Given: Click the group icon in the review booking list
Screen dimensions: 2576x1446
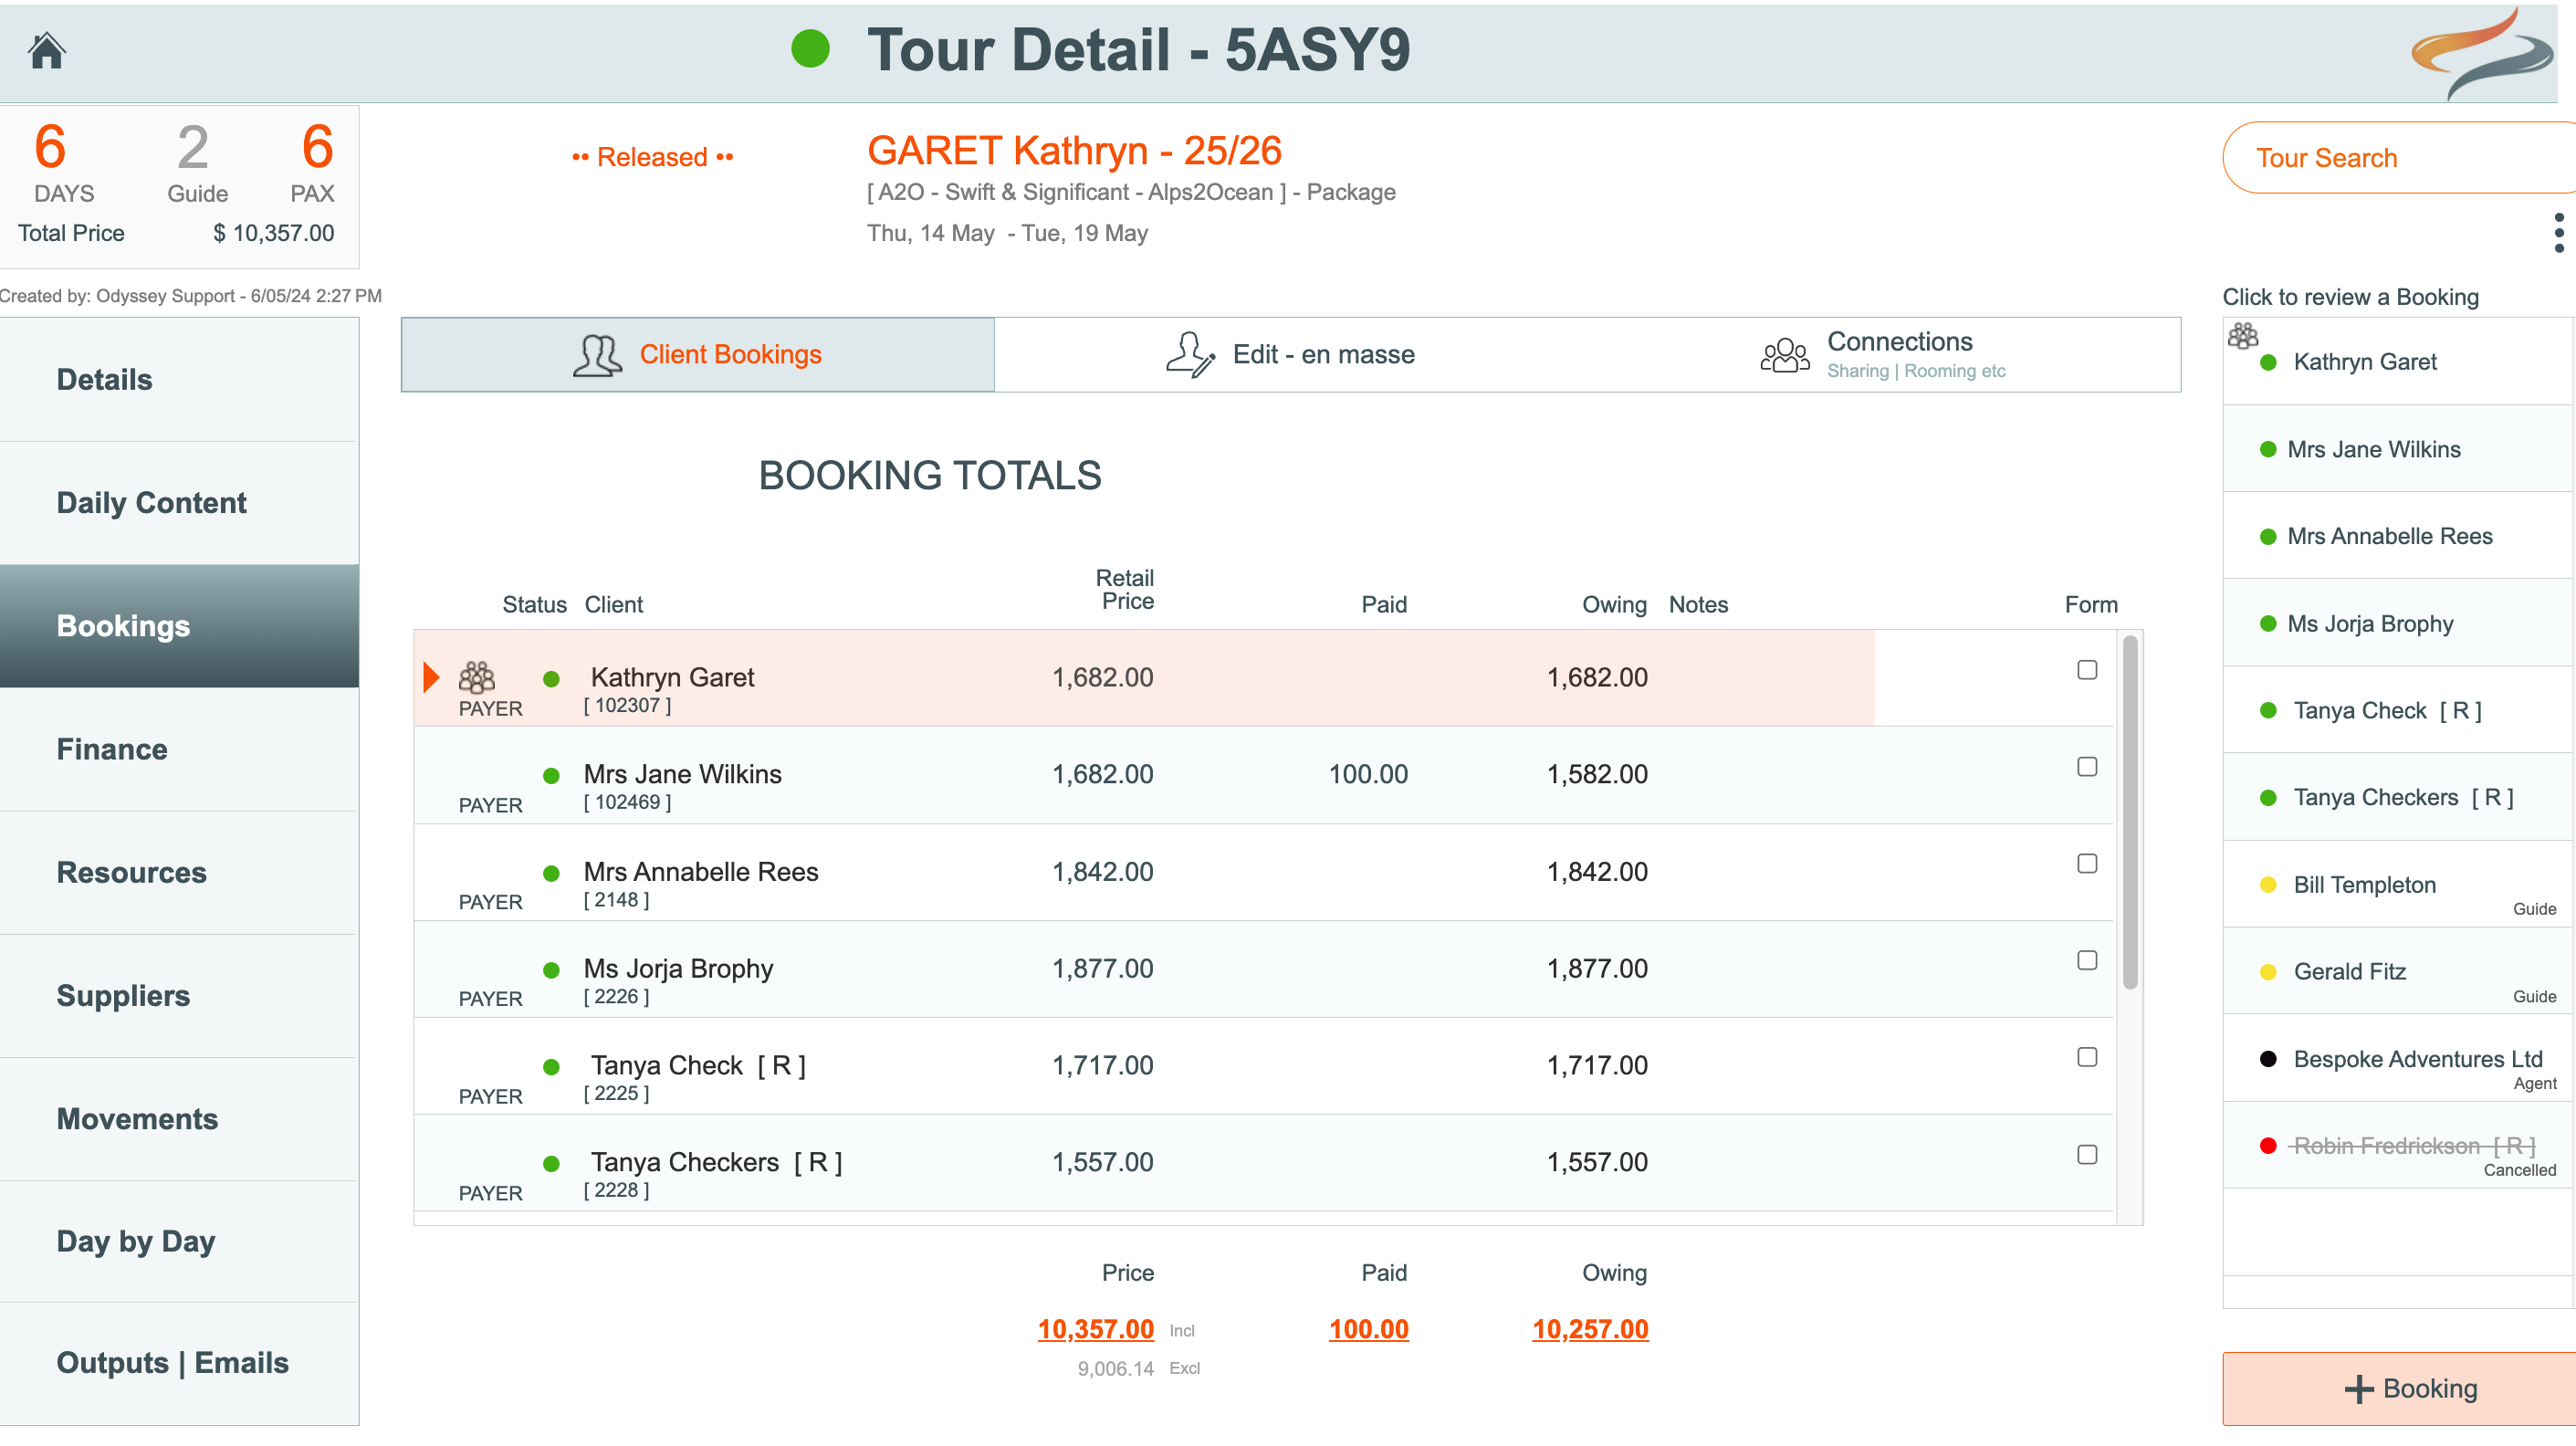Looking at the screenshot, I should click(2243, 336).
